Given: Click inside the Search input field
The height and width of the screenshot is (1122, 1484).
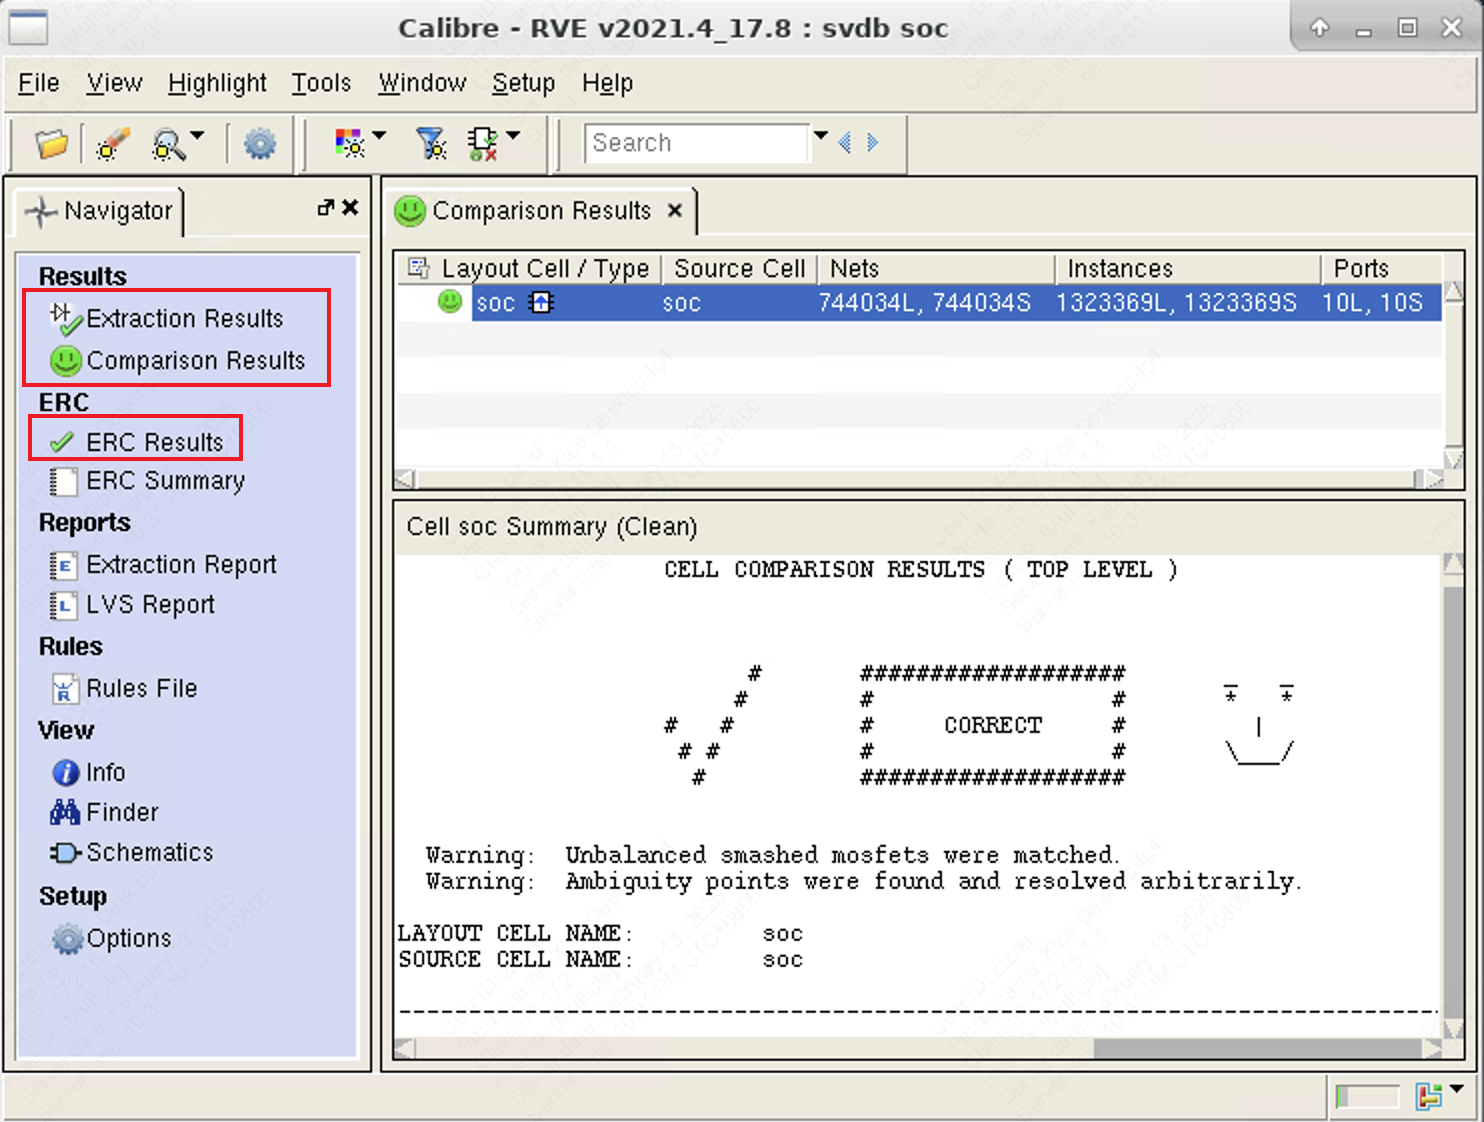Looking at the screenshot, I should 696,143.
